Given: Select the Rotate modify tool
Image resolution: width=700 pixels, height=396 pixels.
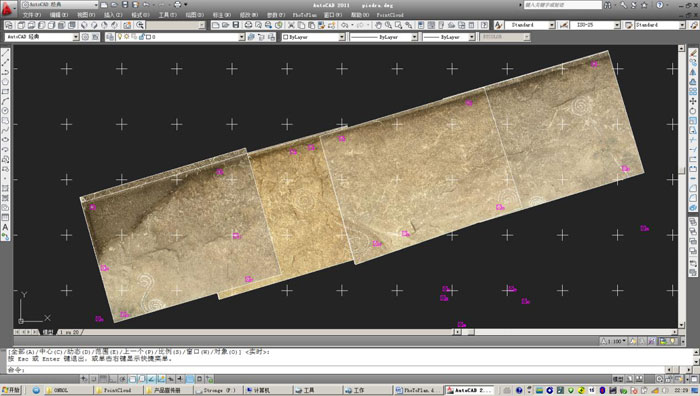Looking at the screenshot, I should [x=693, y=111].
